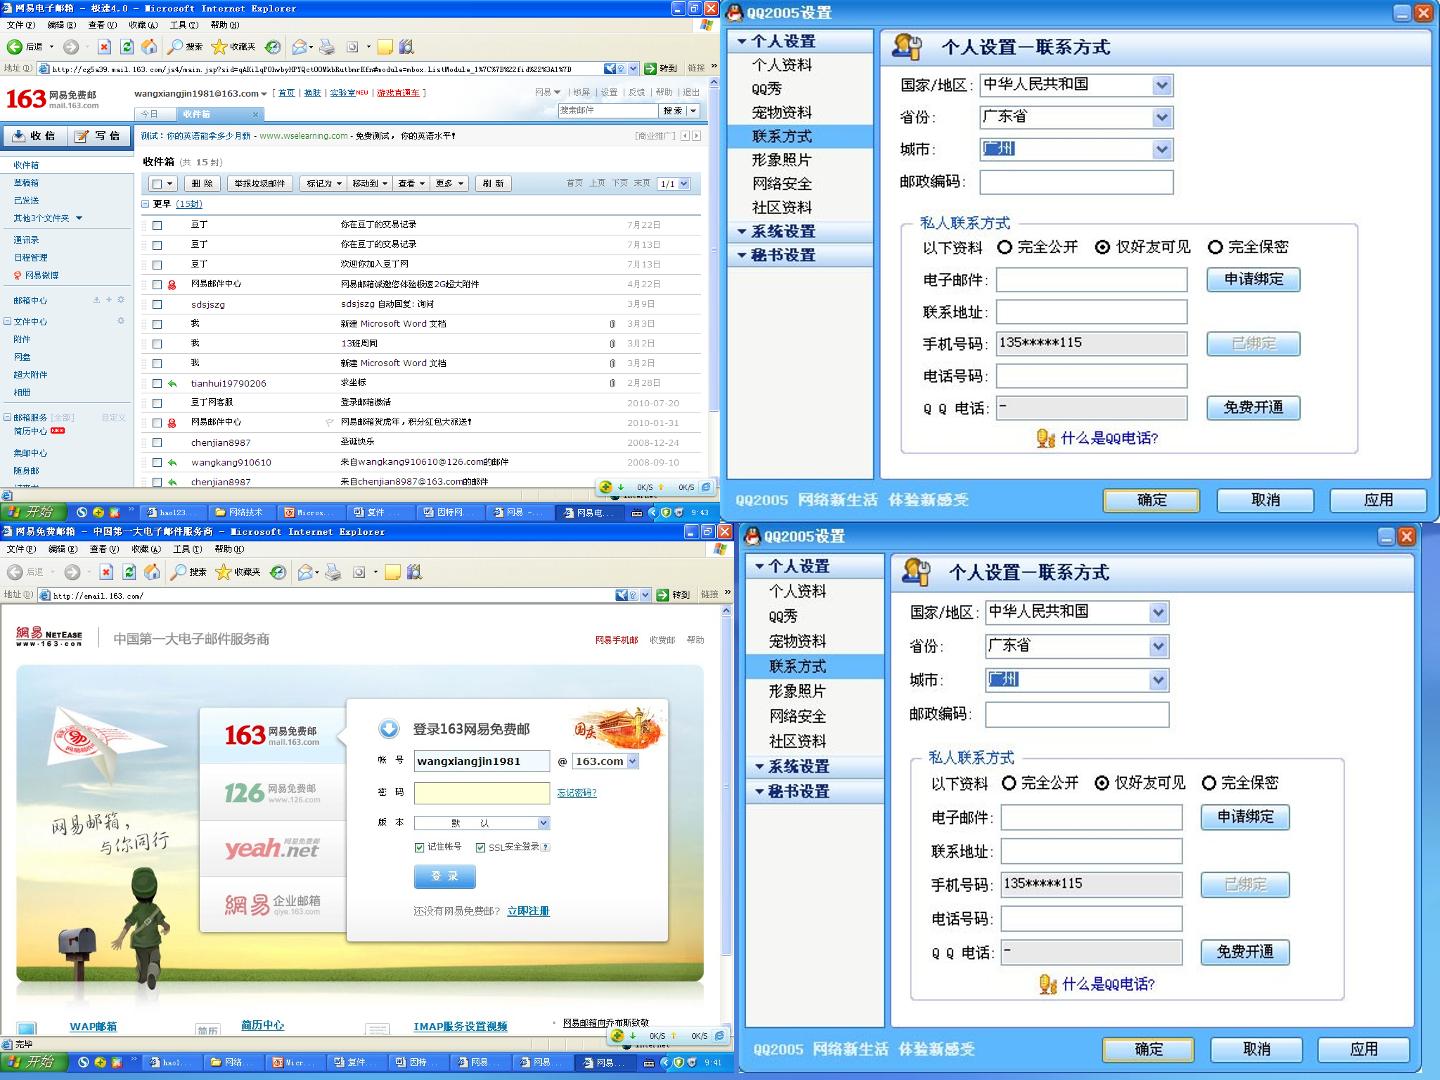This screenshot has width=1440, height=1080.
Task: Click the 163 网易免费邮 logo above the inbox
Action: (x=53, y=98)
